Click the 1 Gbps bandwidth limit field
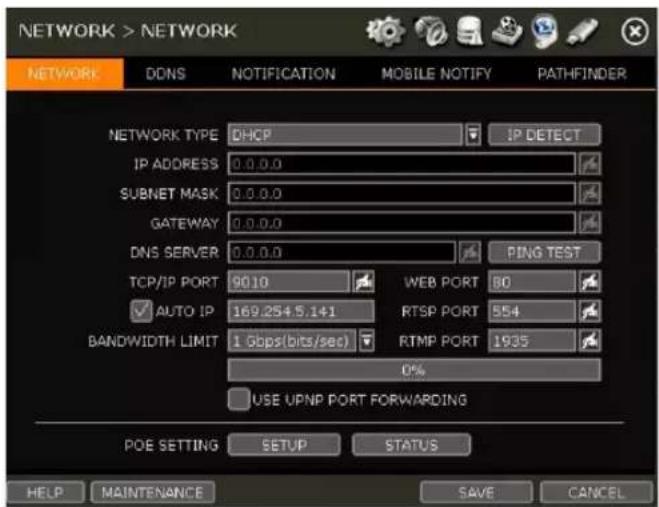Screen dimensions: 659x507 point(292,341)
